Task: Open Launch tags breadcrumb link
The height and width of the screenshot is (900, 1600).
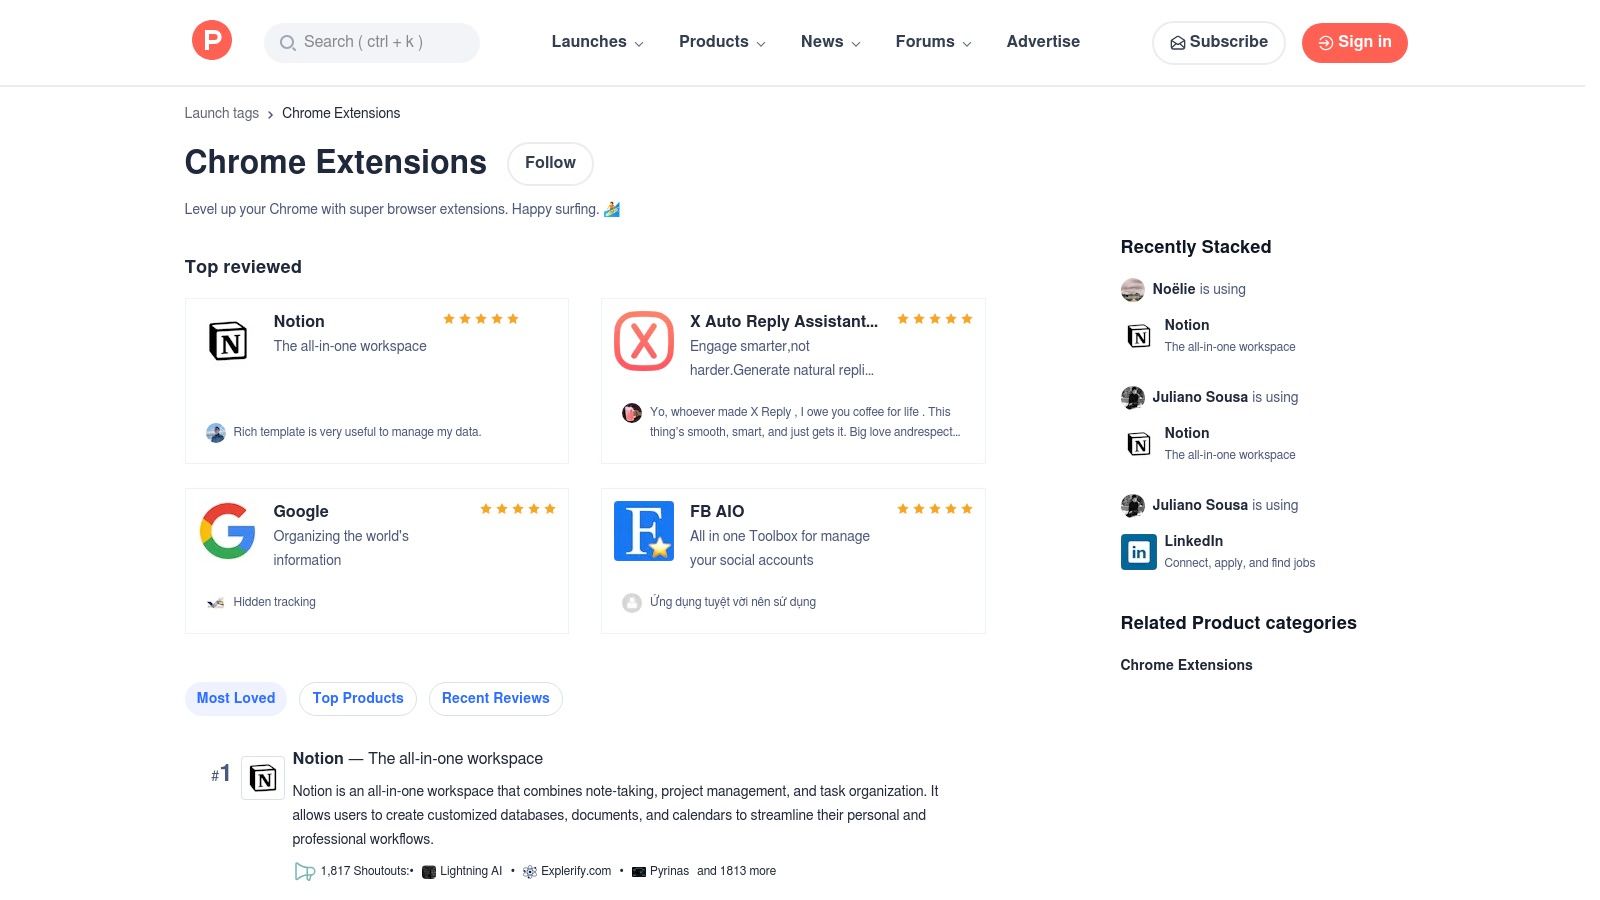Action: tap(221, 113)
